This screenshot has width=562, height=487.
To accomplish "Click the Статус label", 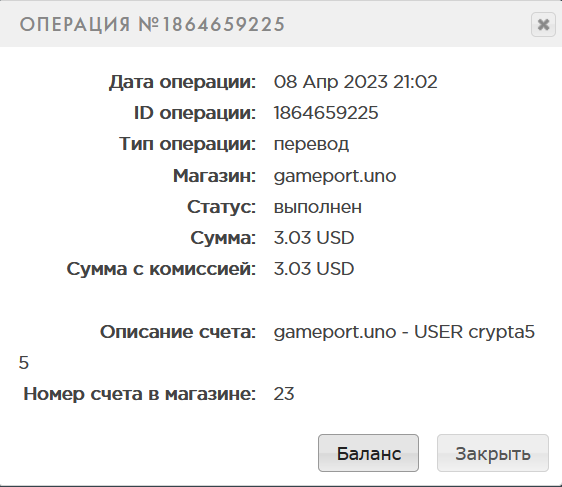I will pos(222,207).
